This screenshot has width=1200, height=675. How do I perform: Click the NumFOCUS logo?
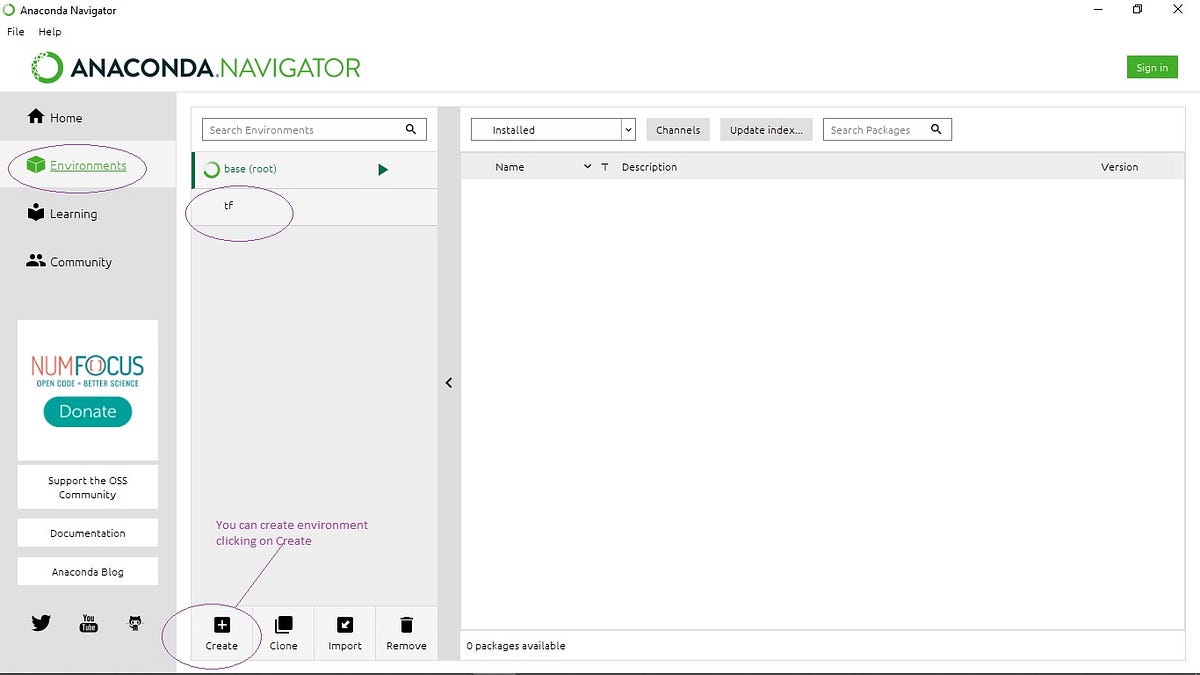[x=88, y=369]
